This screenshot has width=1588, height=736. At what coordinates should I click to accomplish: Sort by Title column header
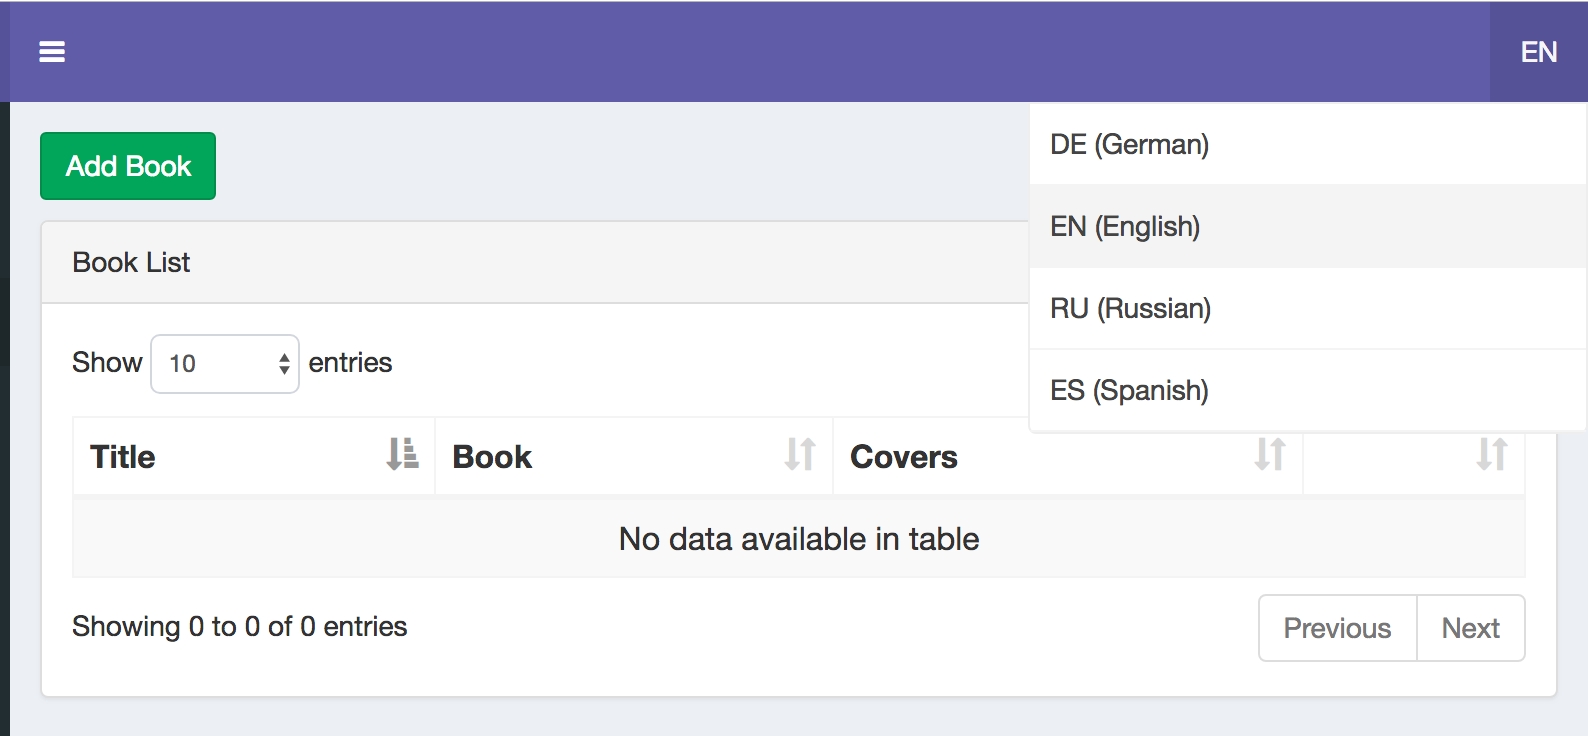point(123,457)
